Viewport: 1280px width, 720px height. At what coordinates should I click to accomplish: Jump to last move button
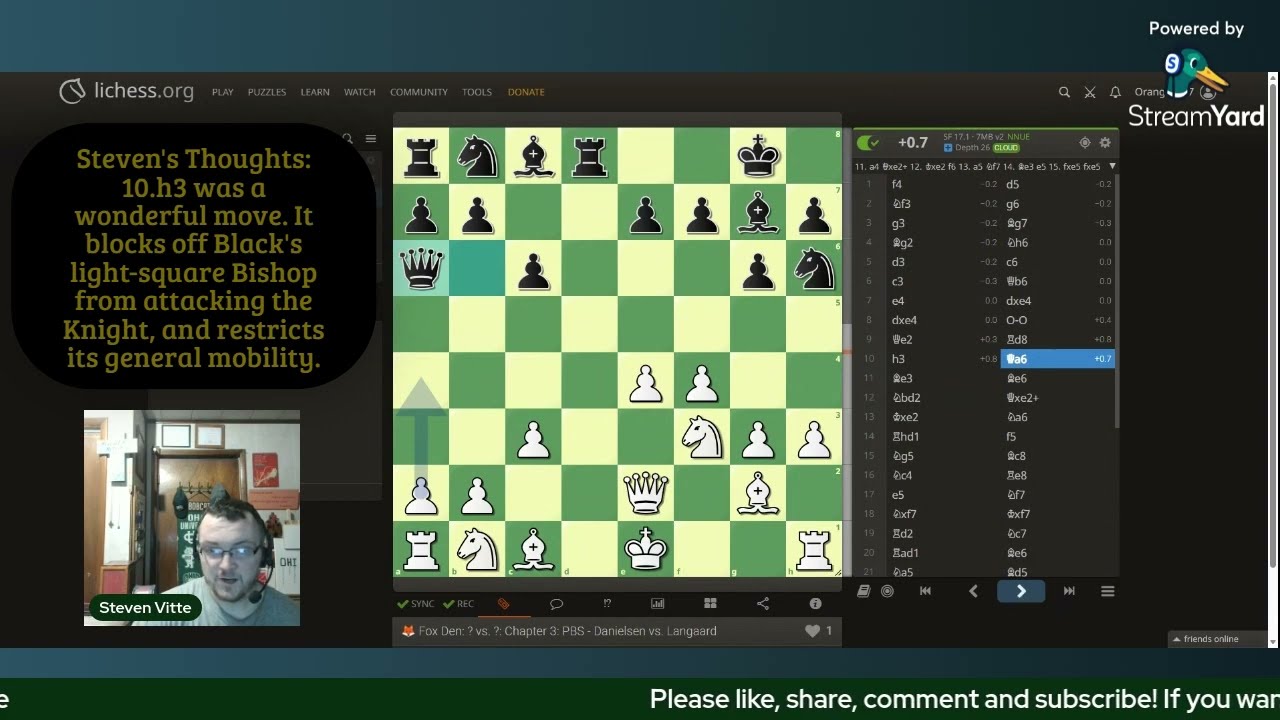[1069, 591]
